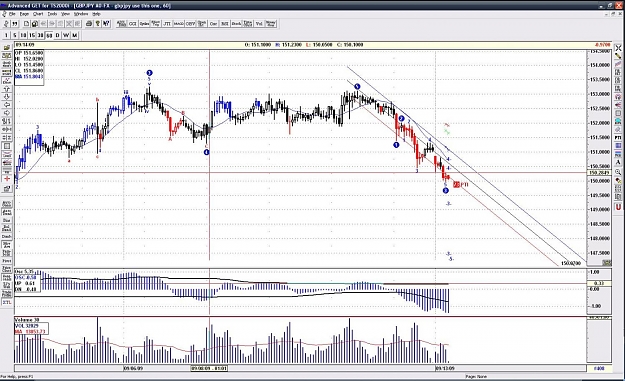The height and width of the screenshot is (381, 625).
Task: Click the printer icon in toolbar
Action: (x=89, y=24)
